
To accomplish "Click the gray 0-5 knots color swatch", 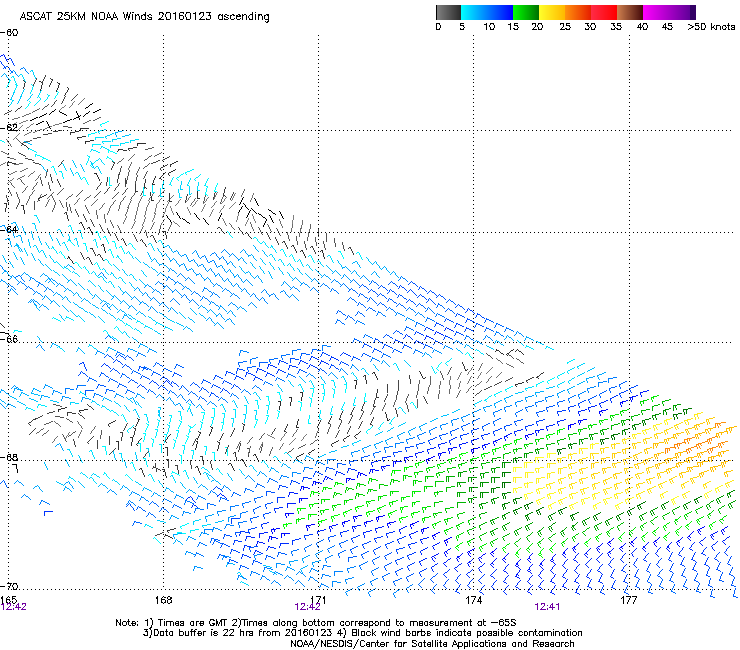I will [x=448, y=12].
